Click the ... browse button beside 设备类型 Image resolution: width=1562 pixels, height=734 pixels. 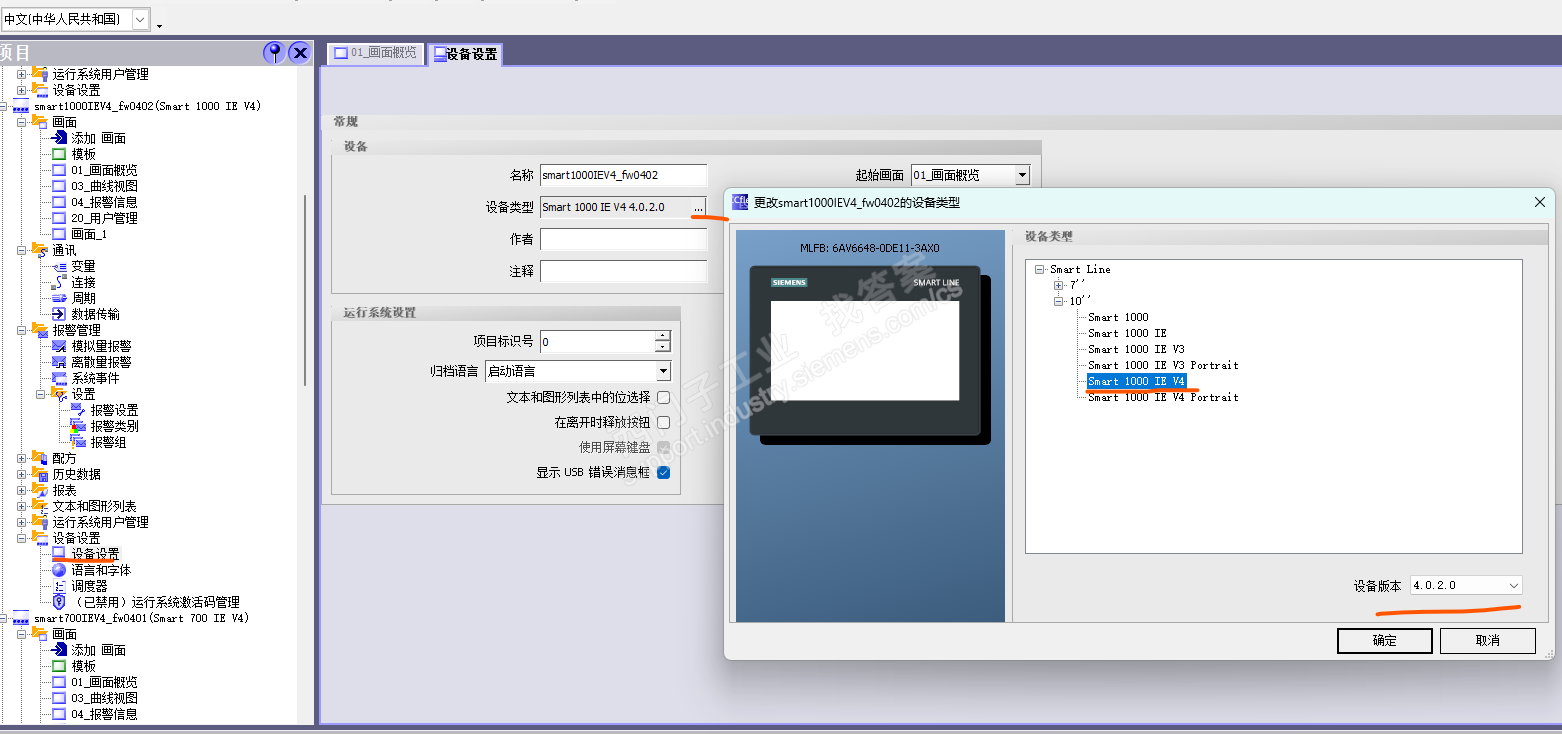[x=698, y=207]
